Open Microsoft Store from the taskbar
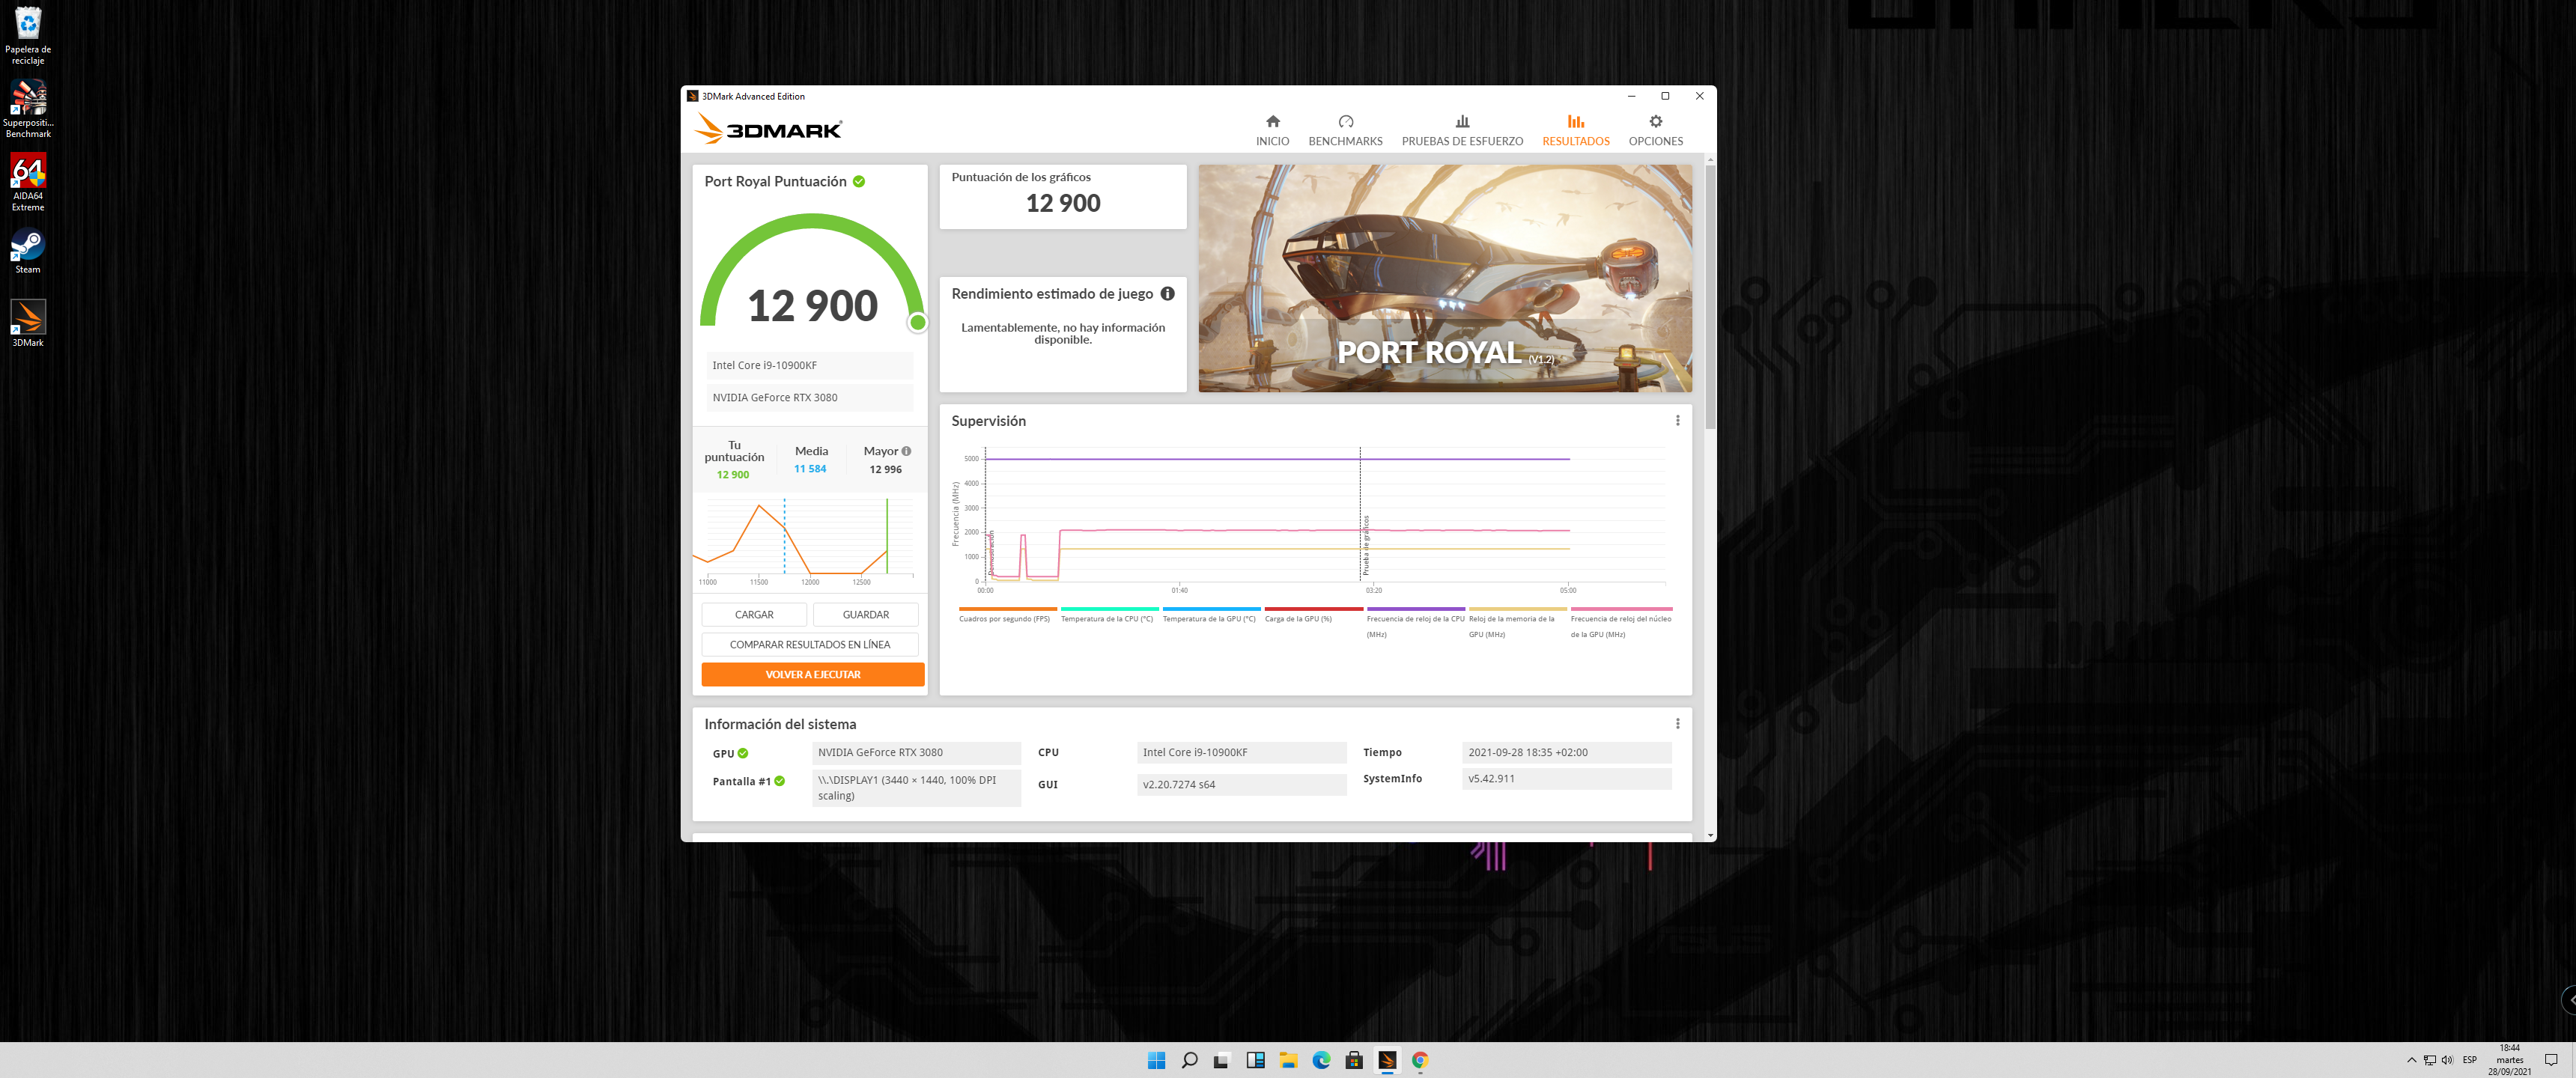 1354,1060
